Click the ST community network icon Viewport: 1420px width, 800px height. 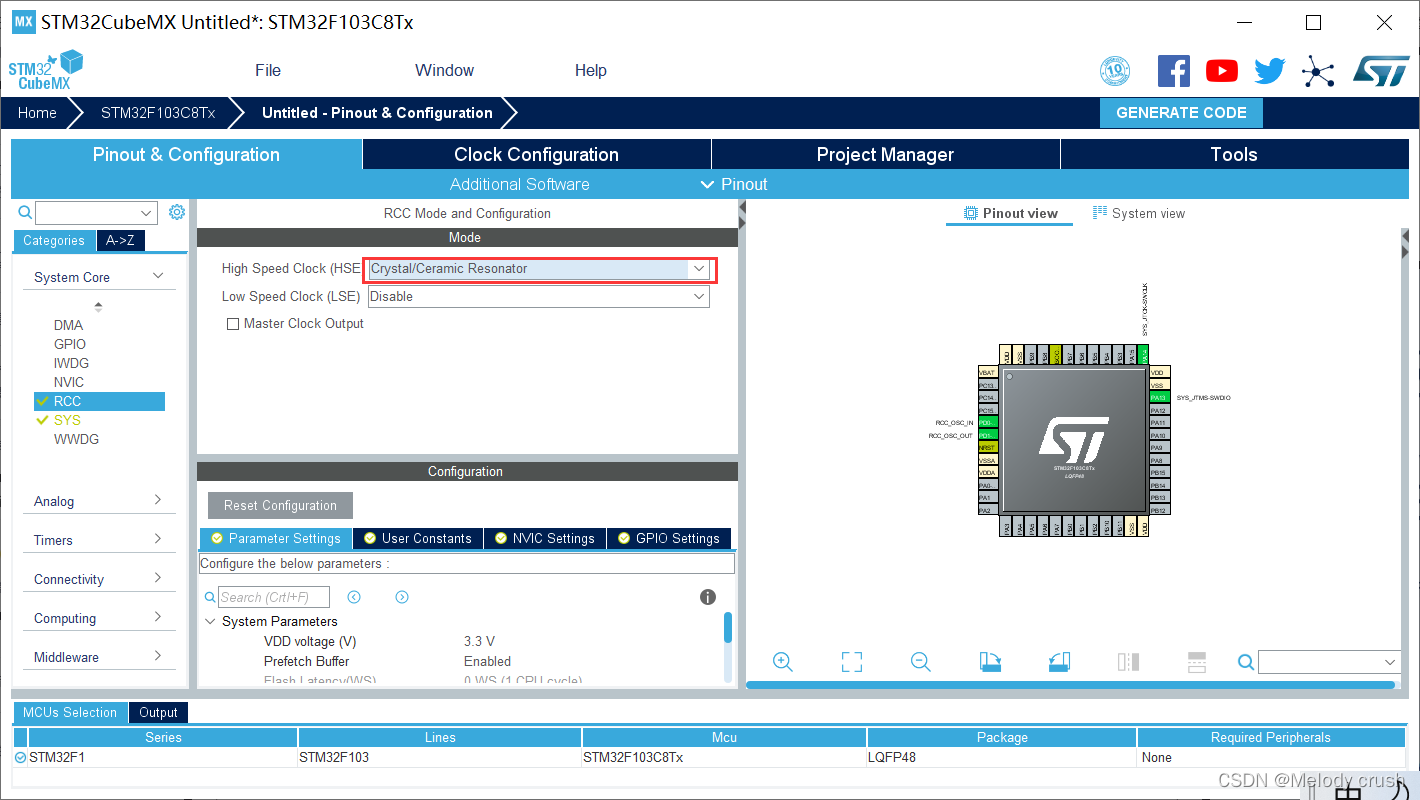(x=1318, y=71)
